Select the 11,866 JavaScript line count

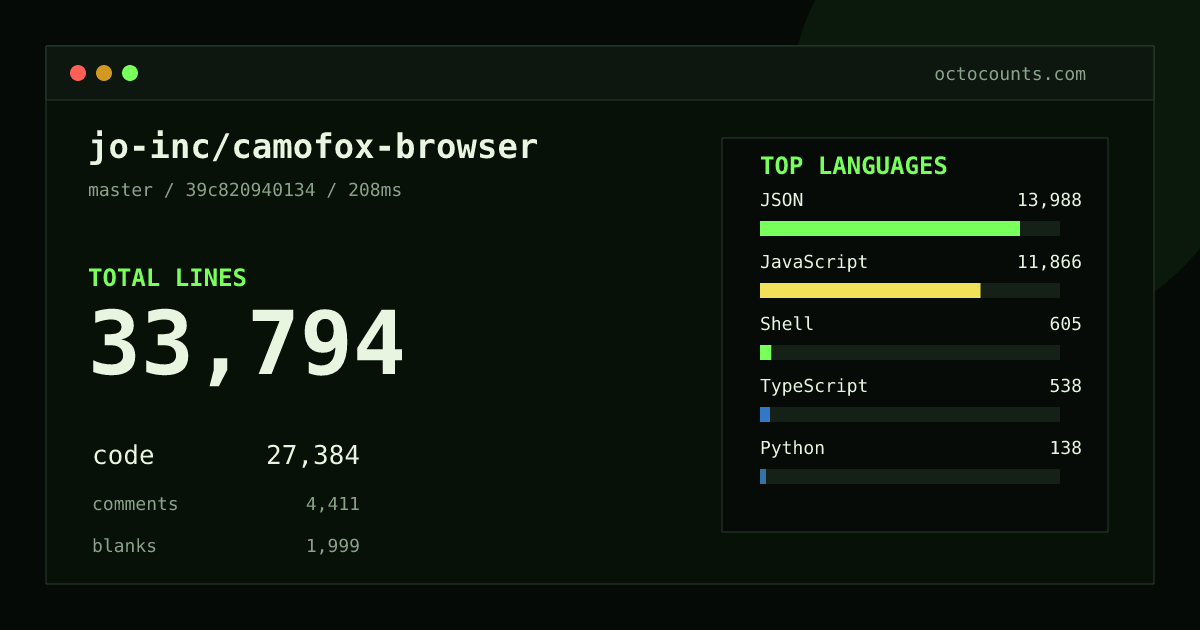pyautogui.click(x=1049, y=262)
